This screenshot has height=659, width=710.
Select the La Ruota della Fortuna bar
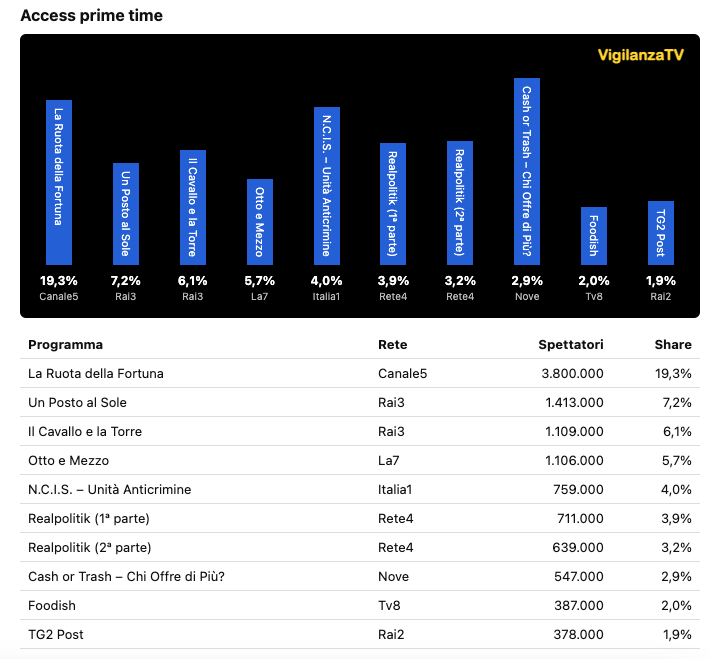coord(59,182)
